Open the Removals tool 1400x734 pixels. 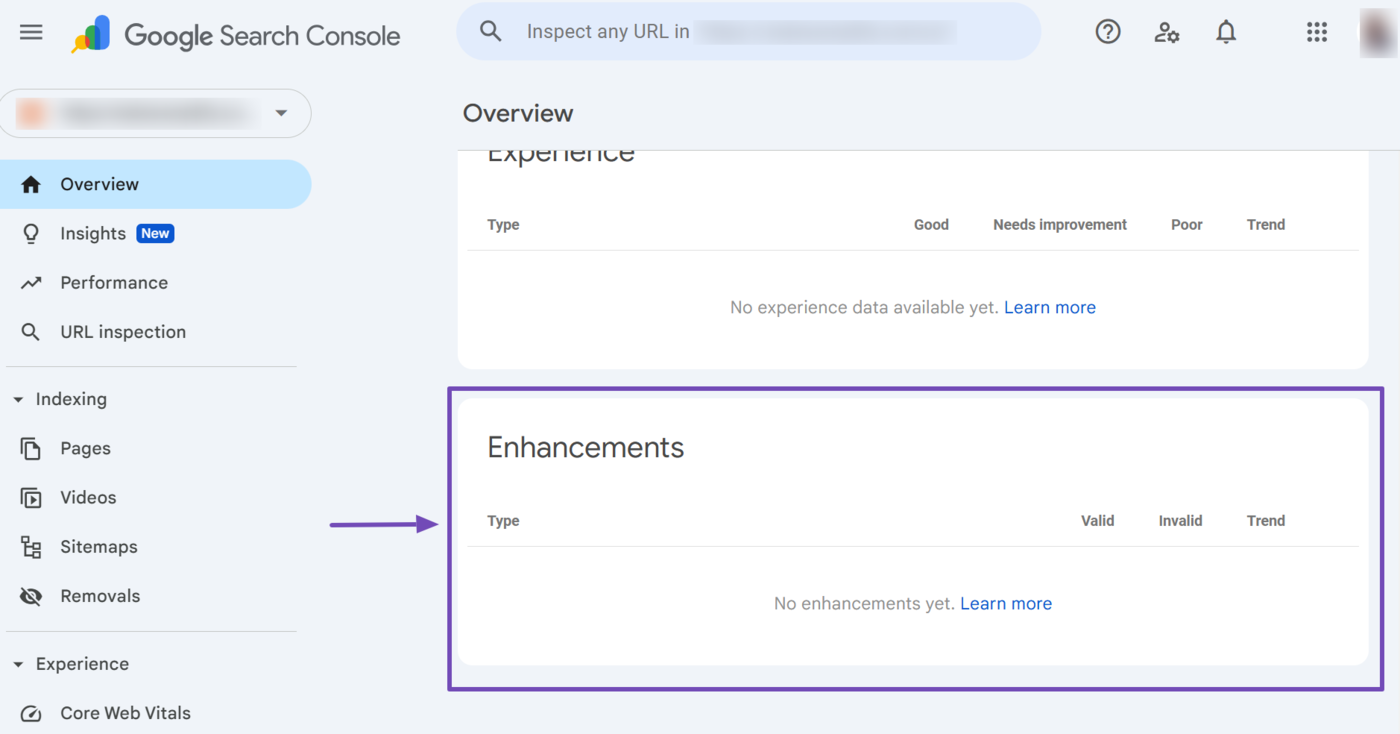tap(100, 596)
